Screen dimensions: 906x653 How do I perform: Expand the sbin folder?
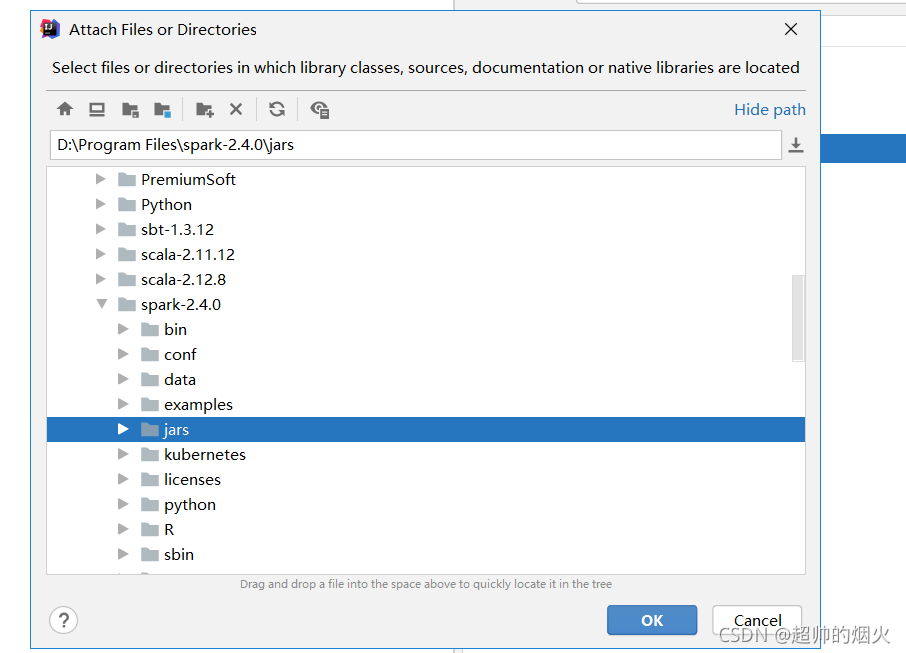(x=123, y=554)
